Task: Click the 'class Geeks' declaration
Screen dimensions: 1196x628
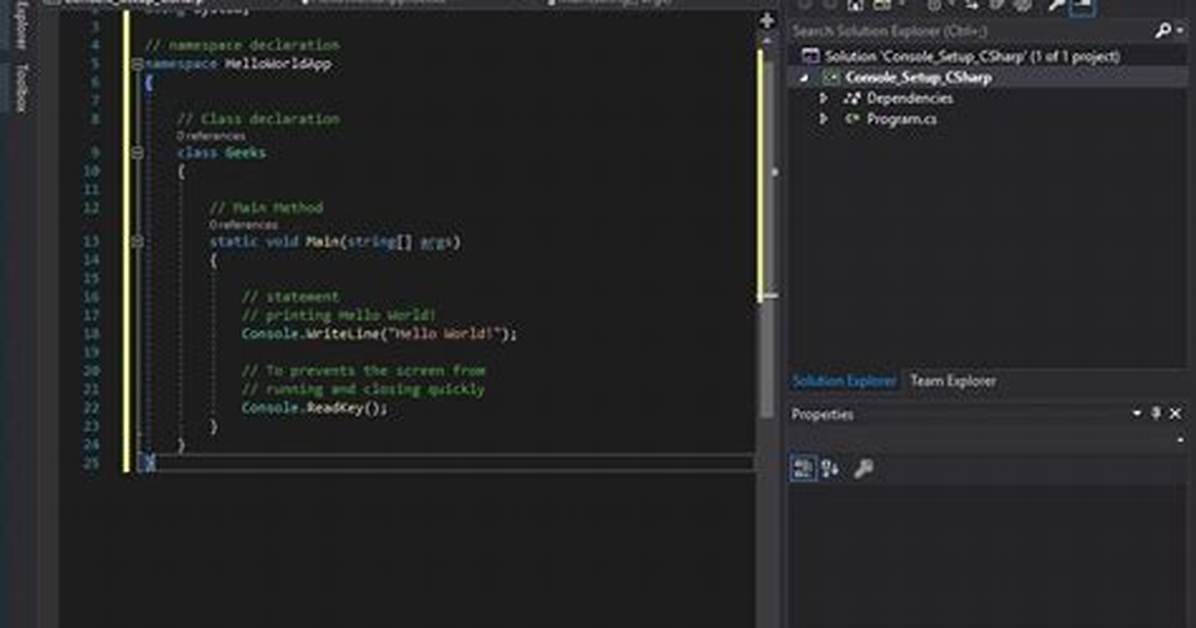Action: point(221,153)
